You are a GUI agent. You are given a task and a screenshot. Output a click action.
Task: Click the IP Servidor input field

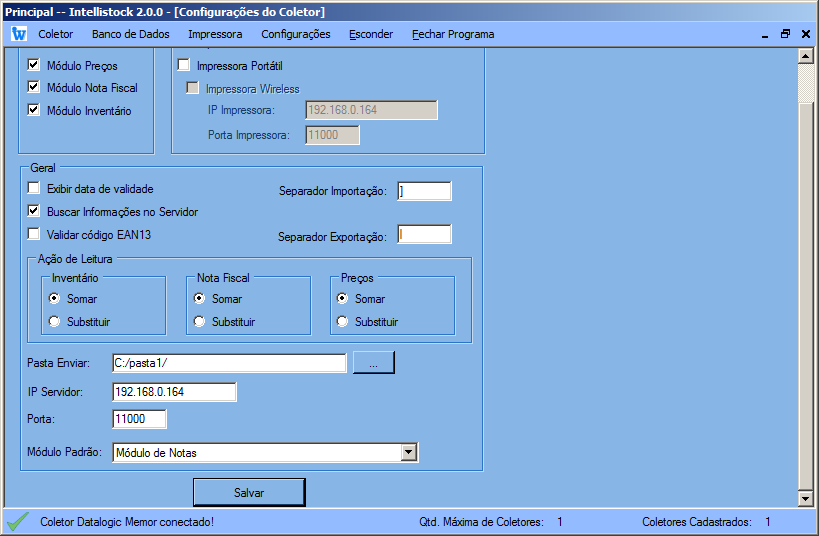(x=174, y=392)
